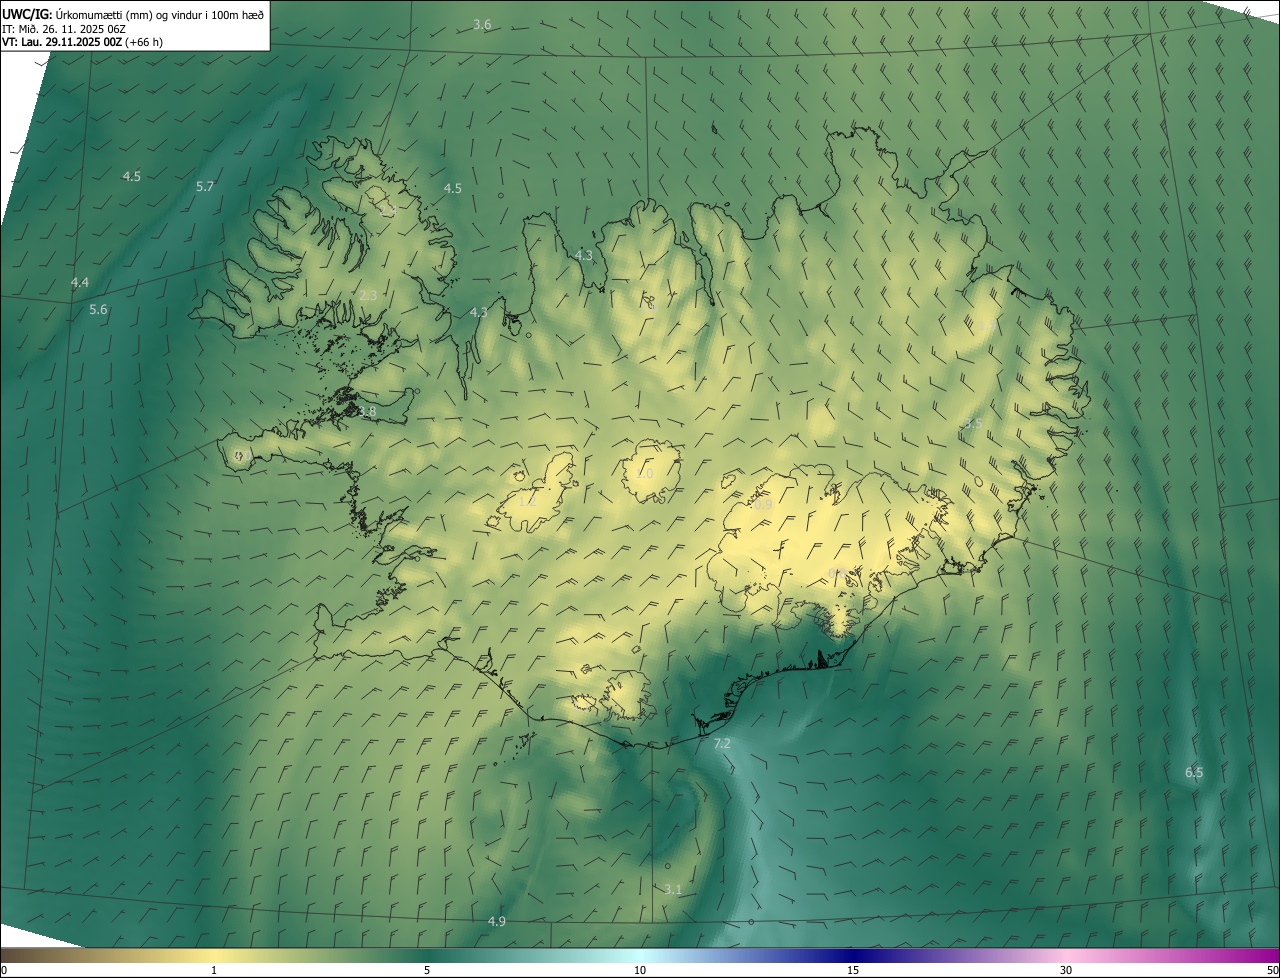
Task: Select the 30 tick on the color scale
Action: pos(1066,970)
